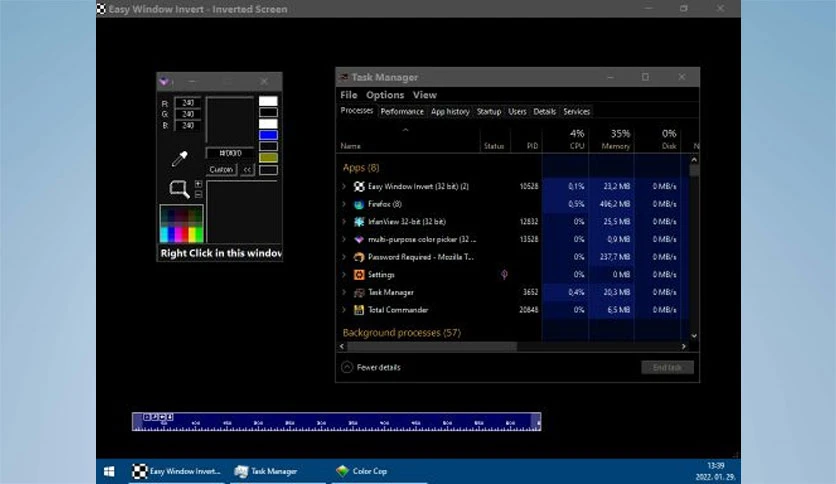
Task: Select the magnifier tool in Color Cop
Action: [179, 189]
